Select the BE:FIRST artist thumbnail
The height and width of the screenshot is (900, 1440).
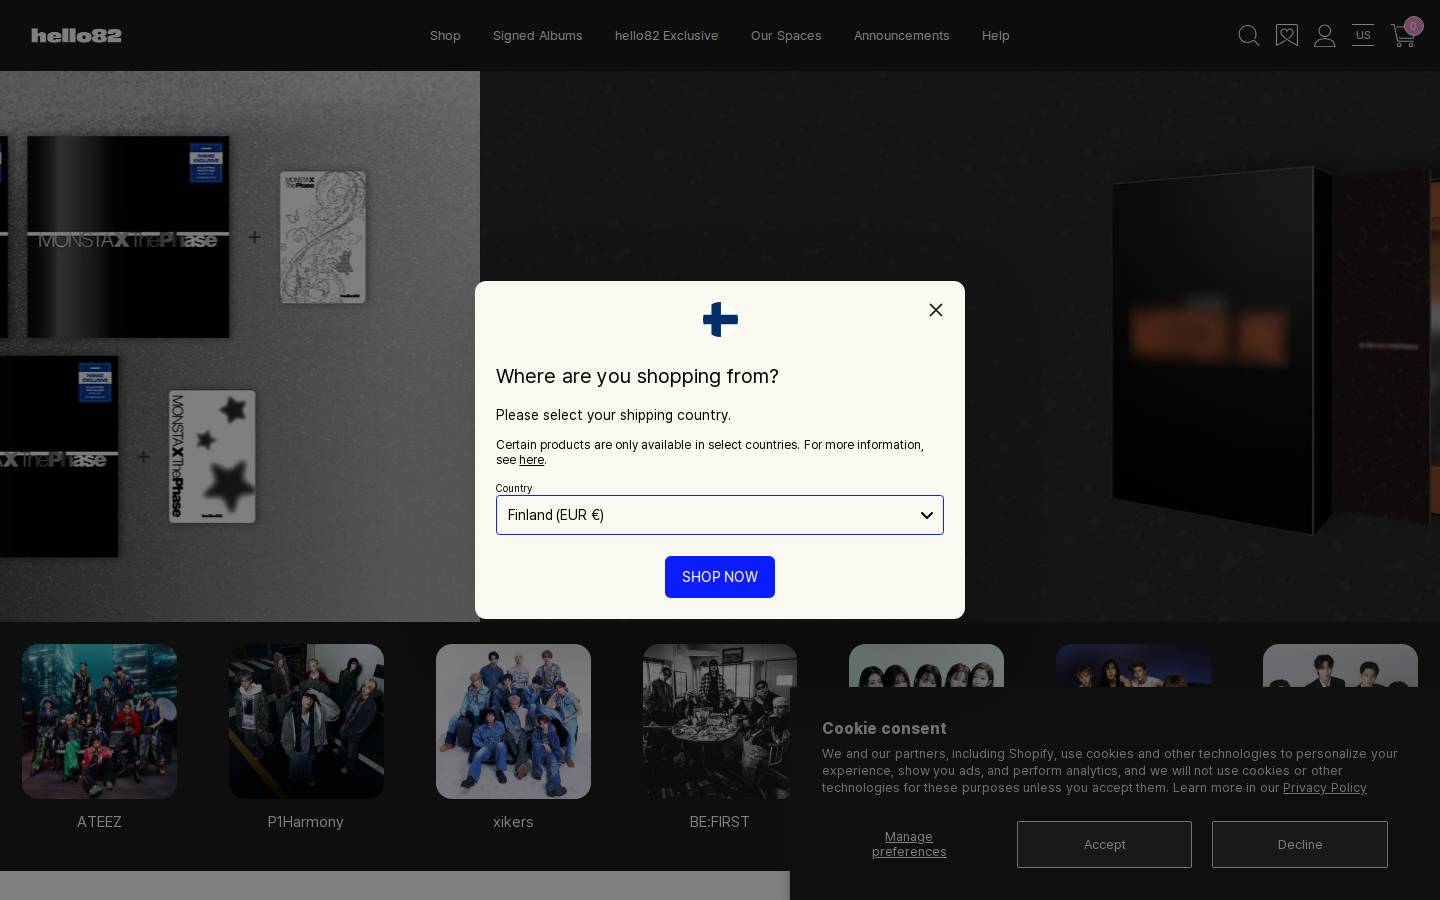(x=720, y=721)
